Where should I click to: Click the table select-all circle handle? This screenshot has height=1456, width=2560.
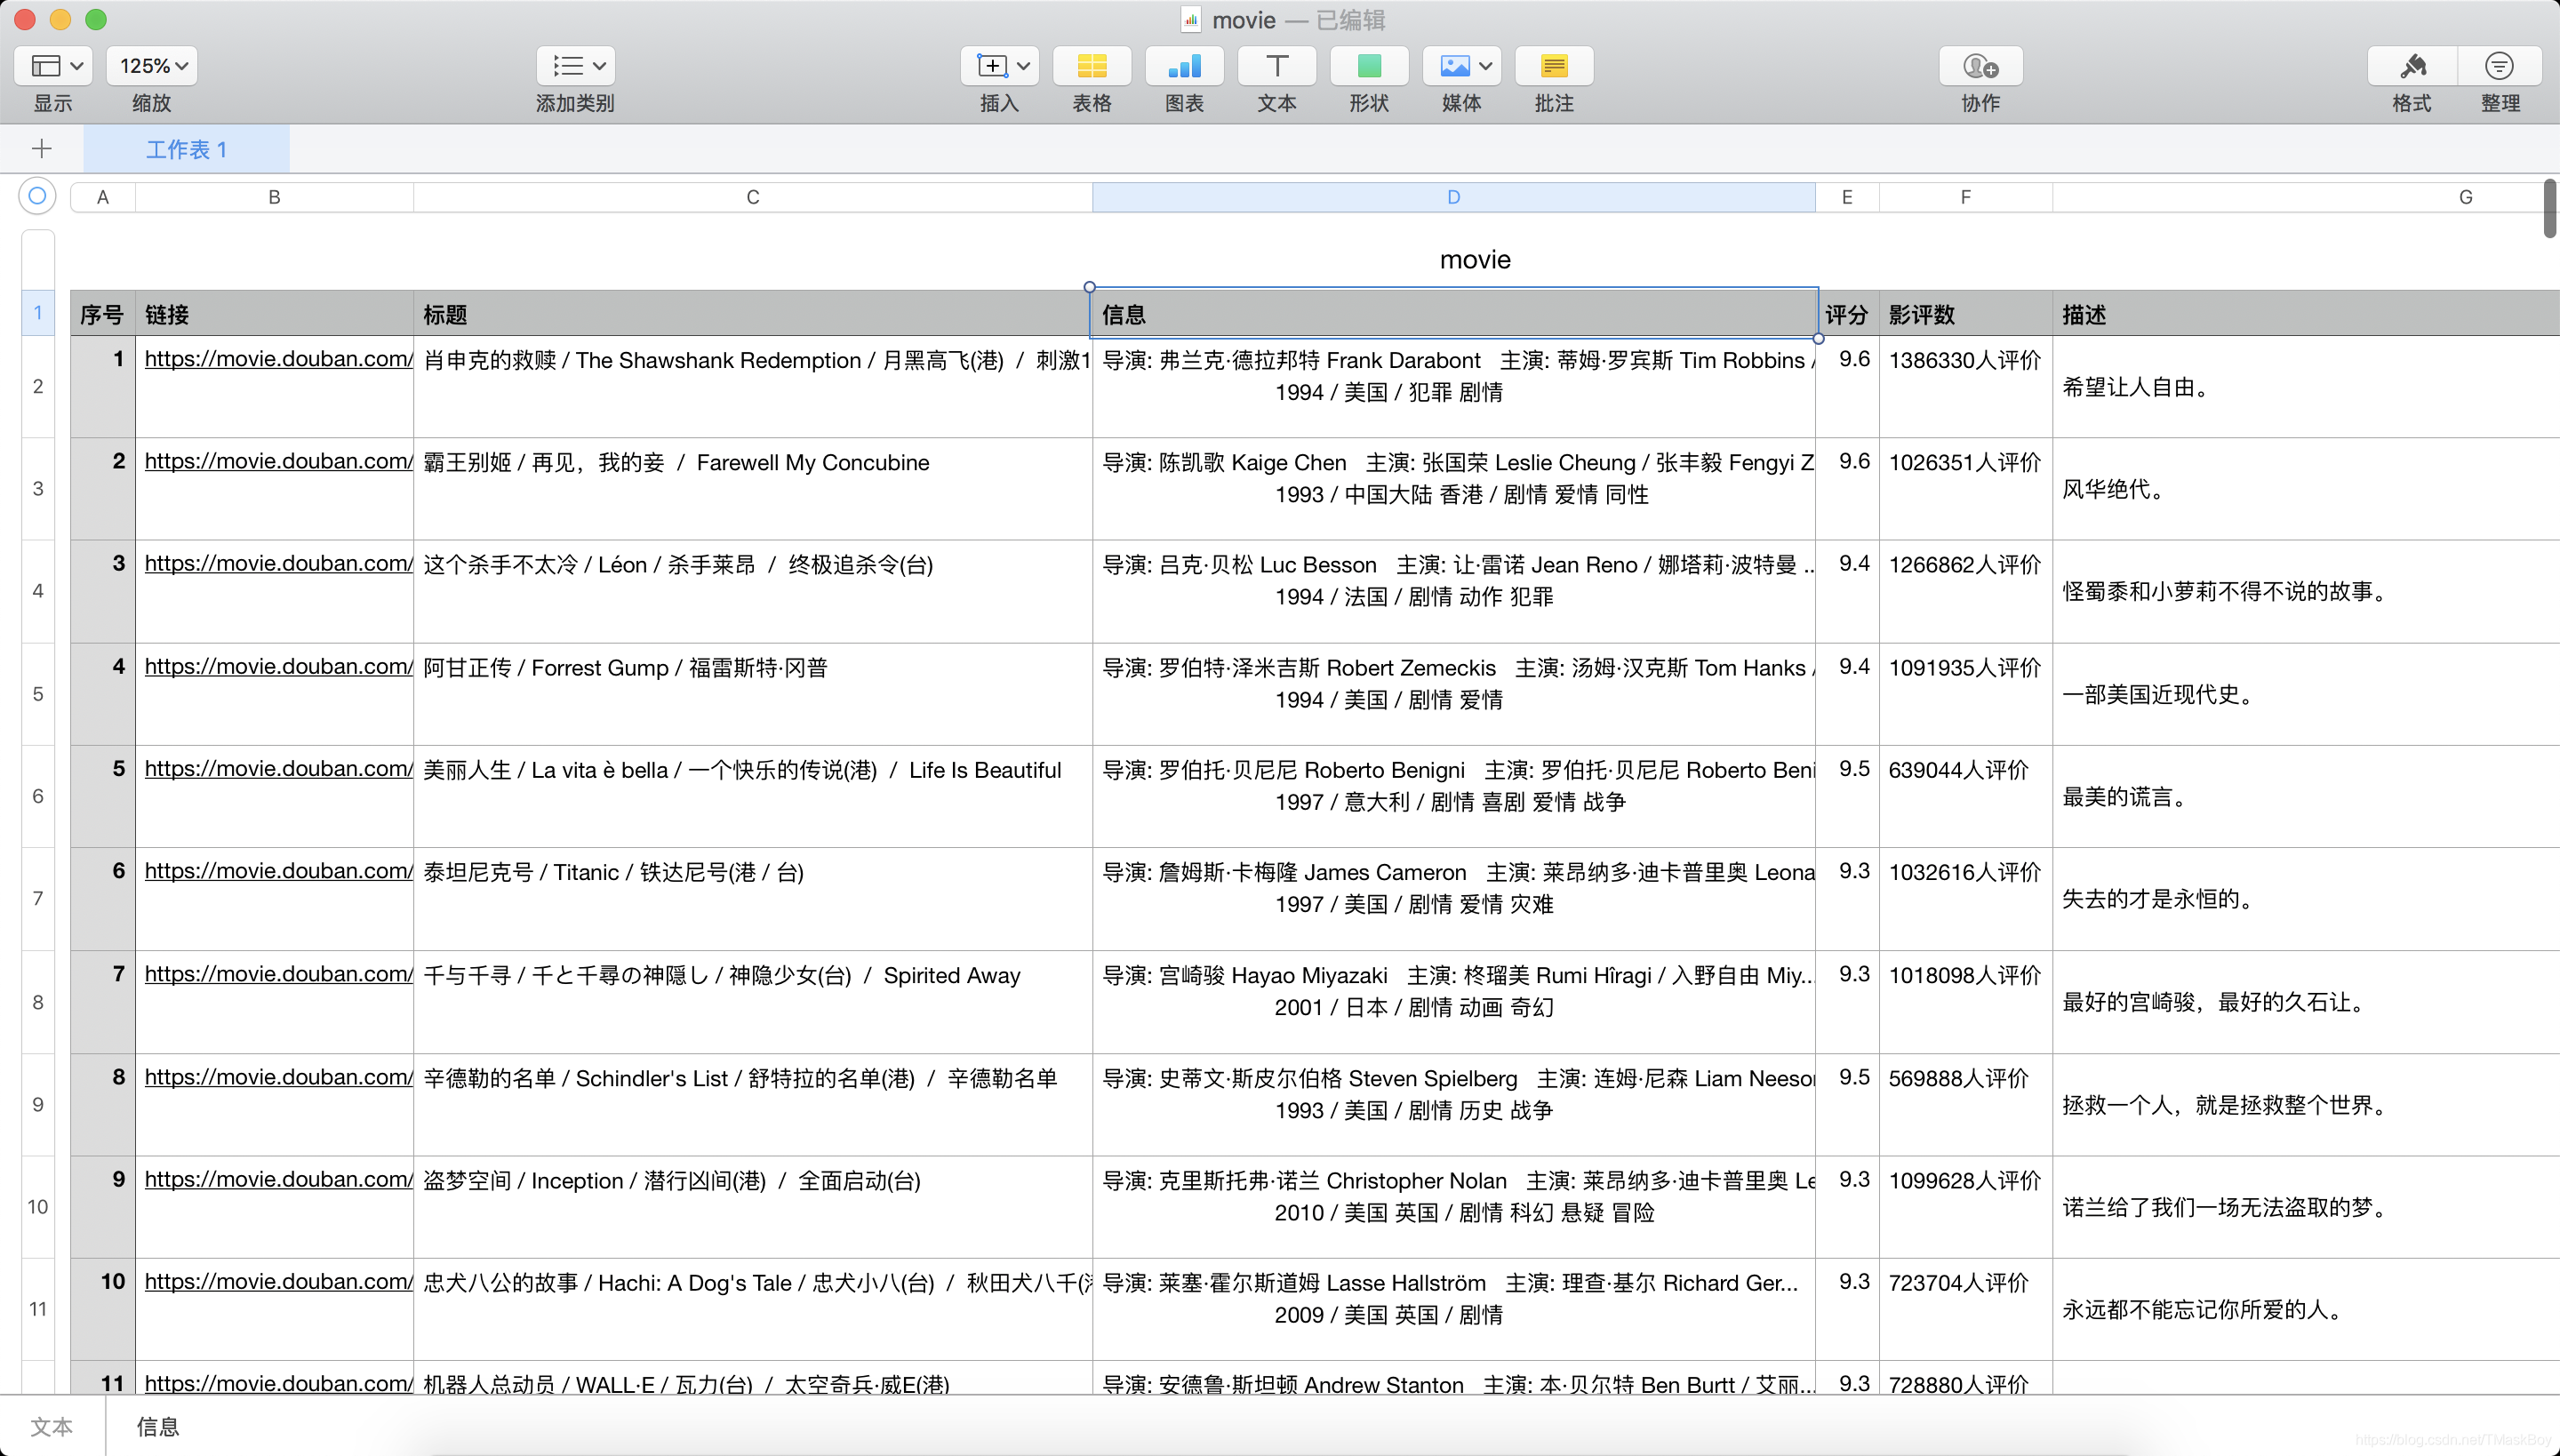37,196
